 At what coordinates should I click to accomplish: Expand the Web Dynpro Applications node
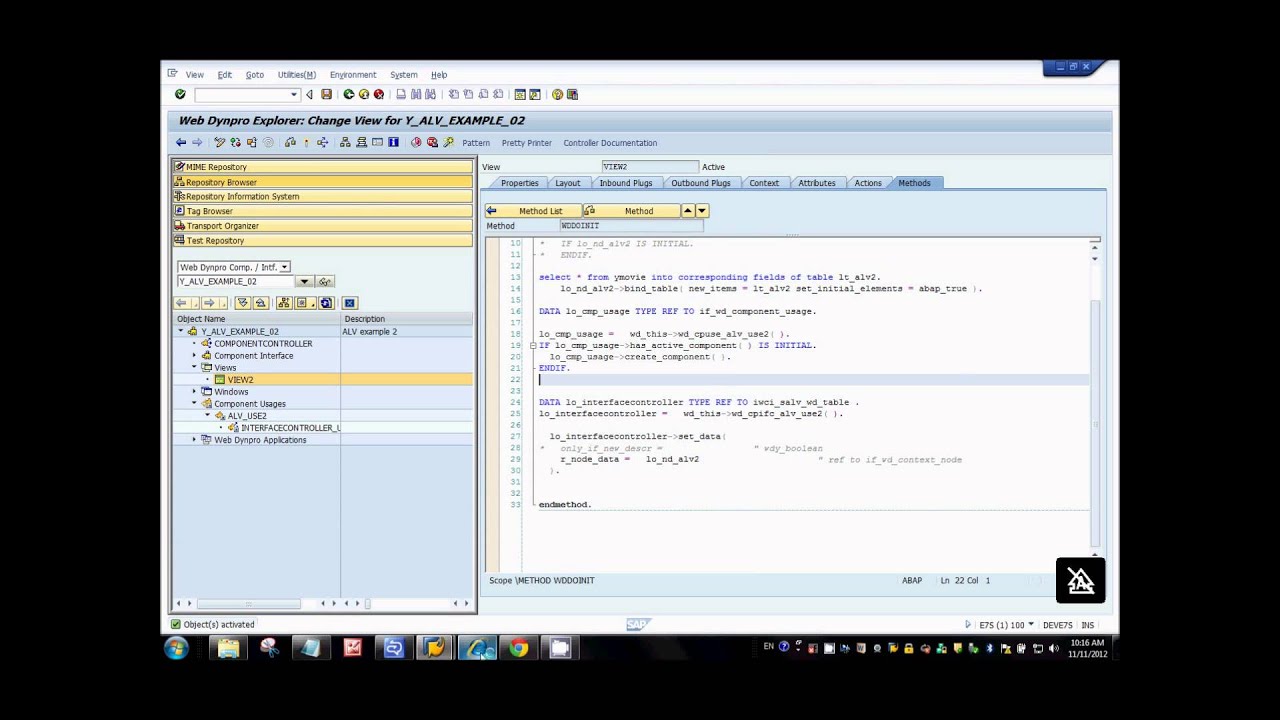tap(195, 440)
